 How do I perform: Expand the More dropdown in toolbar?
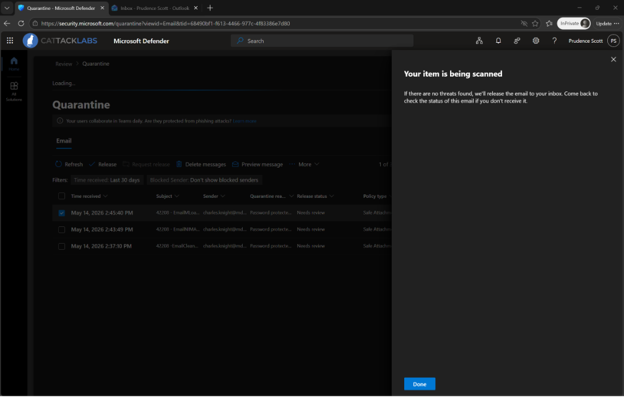coord(304,164)
